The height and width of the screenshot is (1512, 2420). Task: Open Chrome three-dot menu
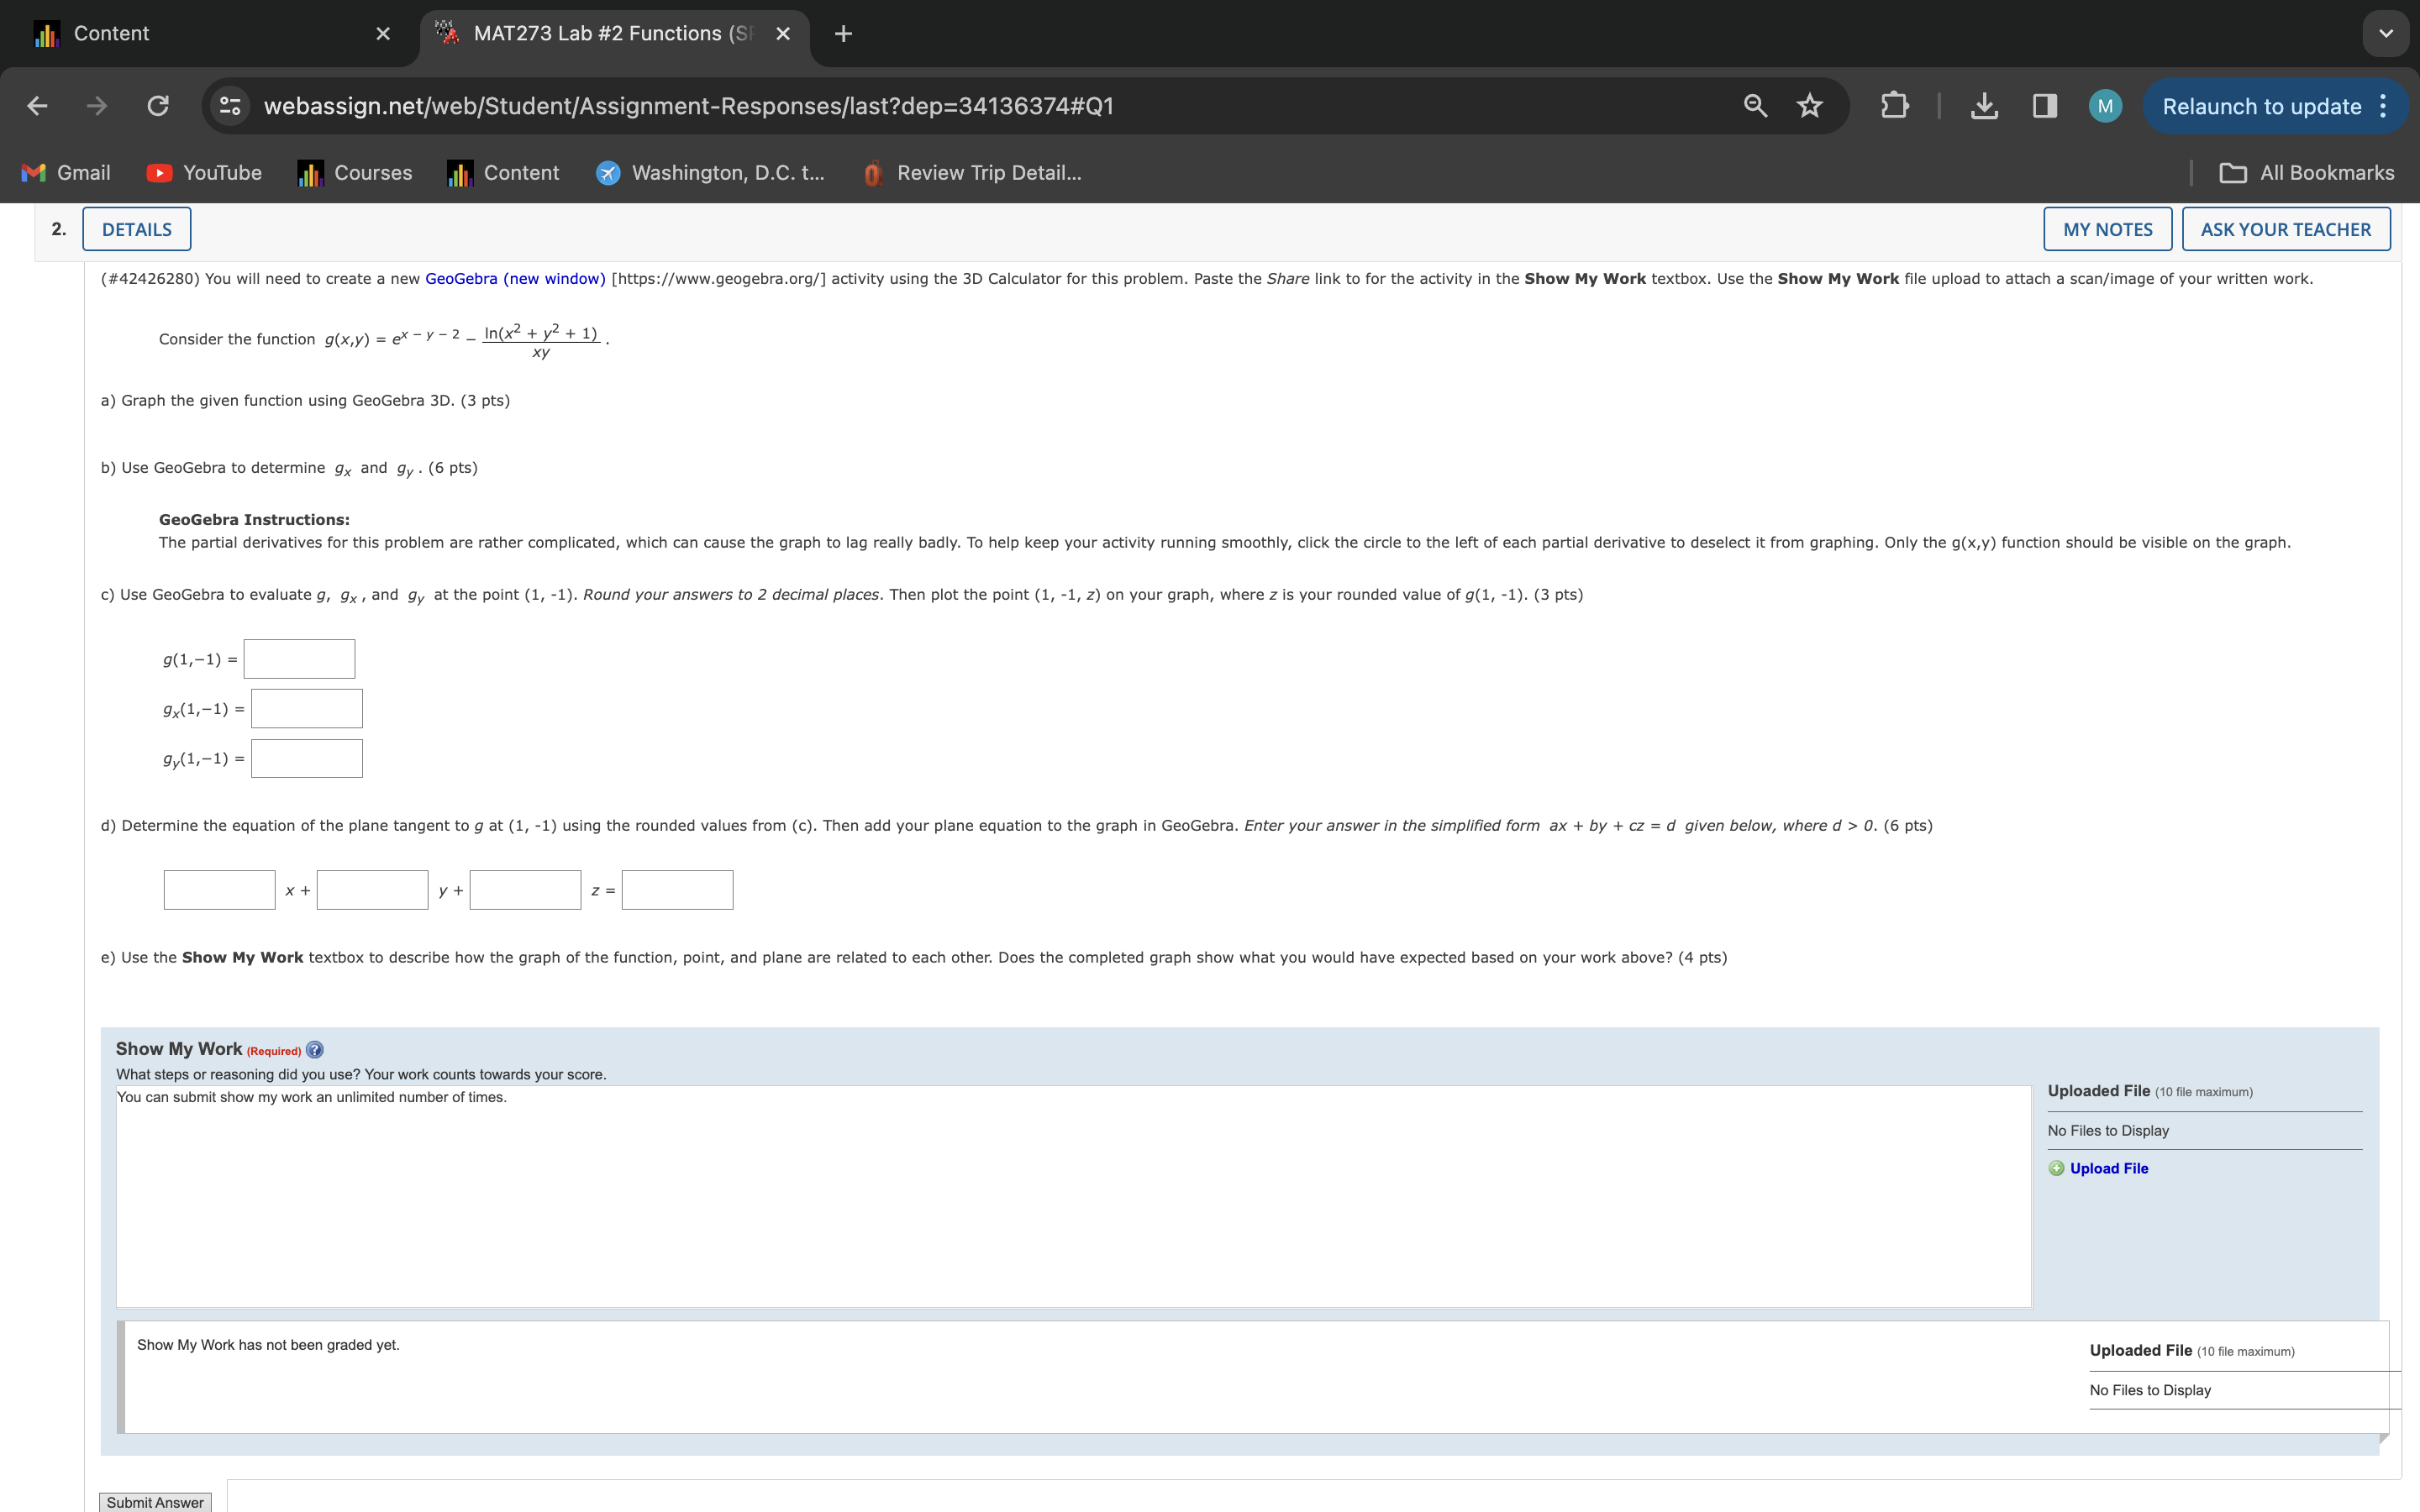coord(2383,106)
